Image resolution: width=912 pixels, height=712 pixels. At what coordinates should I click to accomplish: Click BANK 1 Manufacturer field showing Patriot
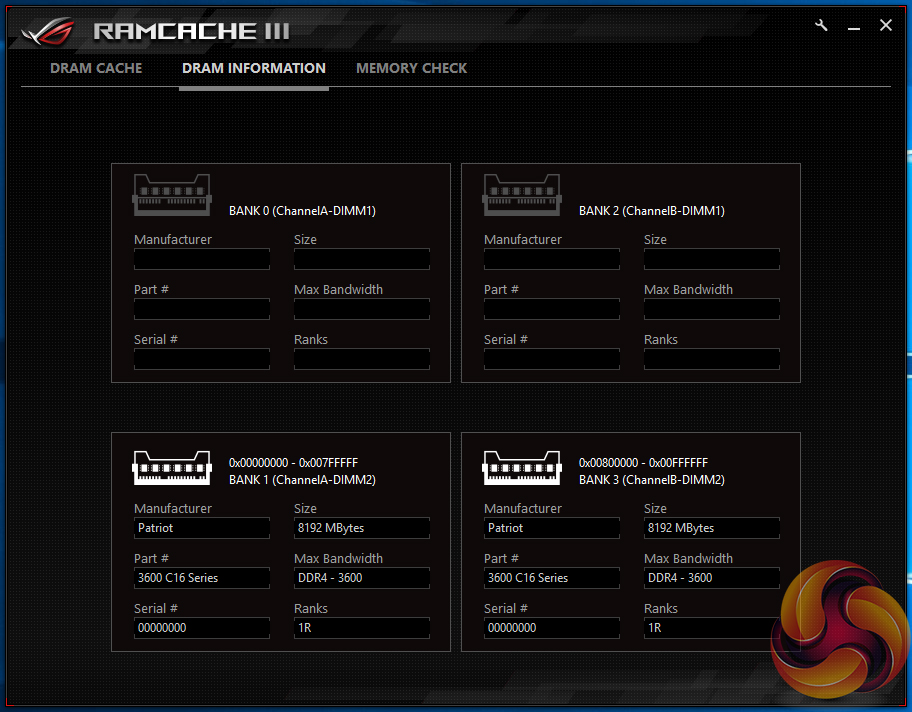click(x=202, y=528)
